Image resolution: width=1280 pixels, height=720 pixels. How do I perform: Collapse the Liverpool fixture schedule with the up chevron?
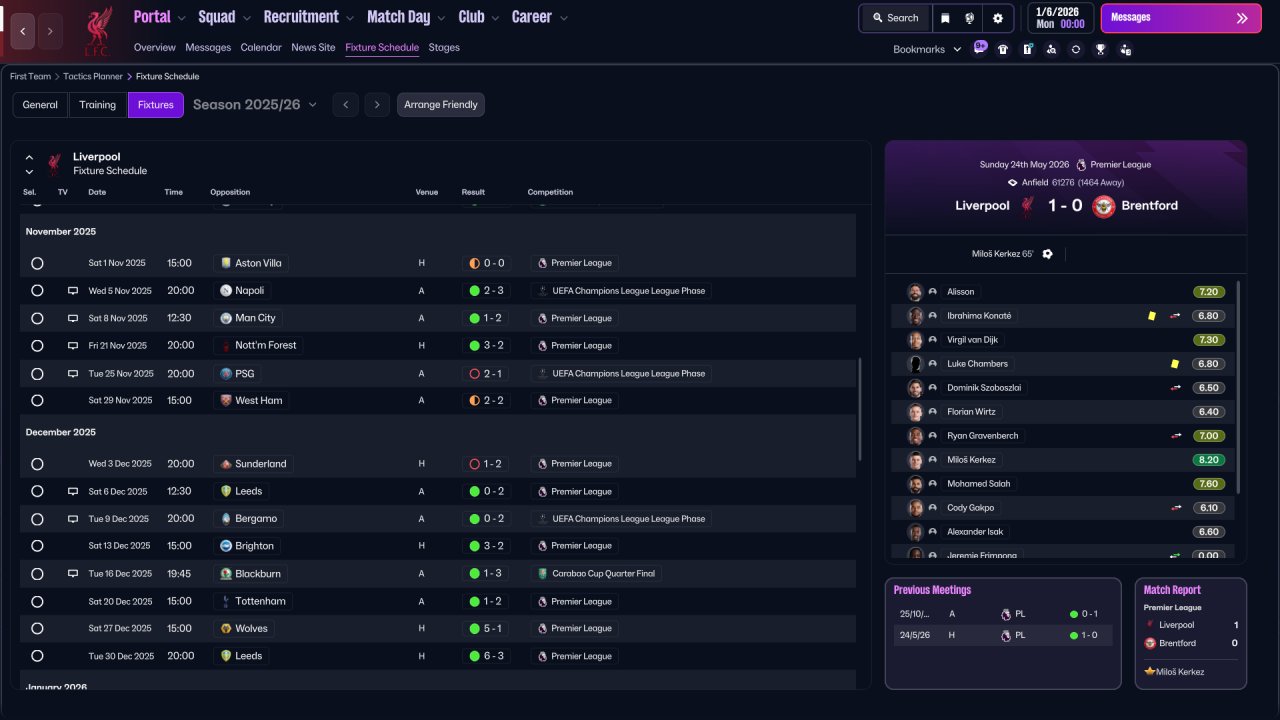click(x=29, y=157)
